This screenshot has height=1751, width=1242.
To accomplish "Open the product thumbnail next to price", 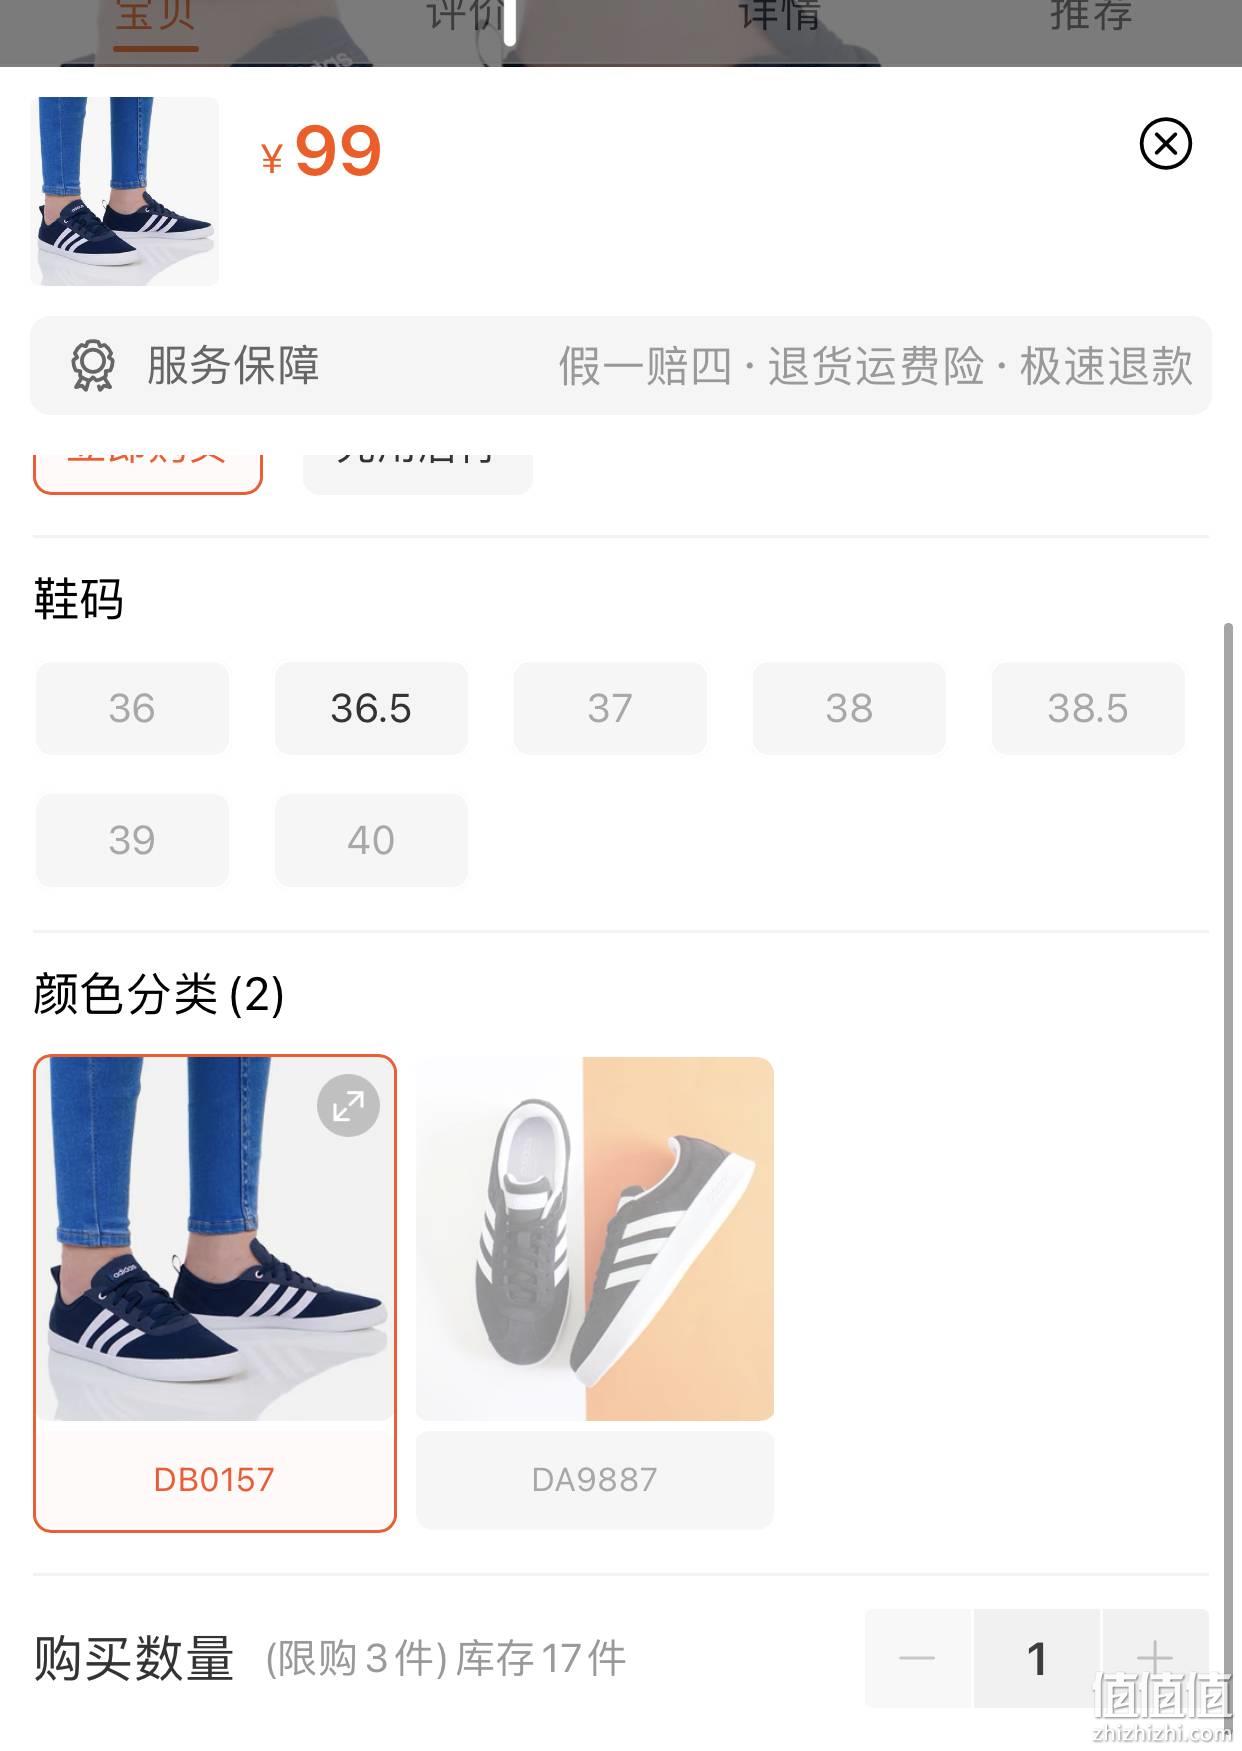I will click(125, 191).
